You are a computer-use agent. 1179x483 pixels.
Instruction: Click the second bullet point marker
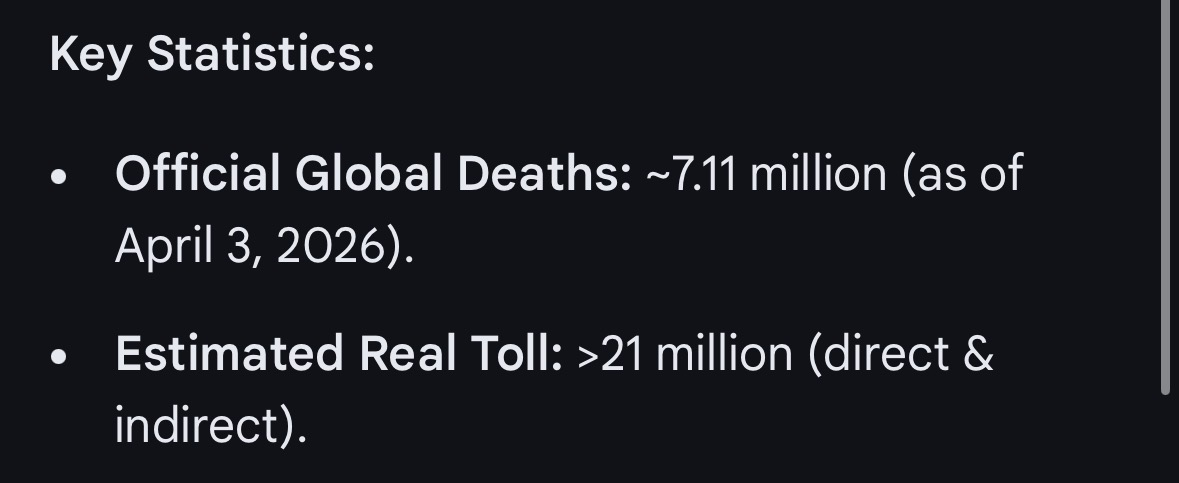click(60, 357)
